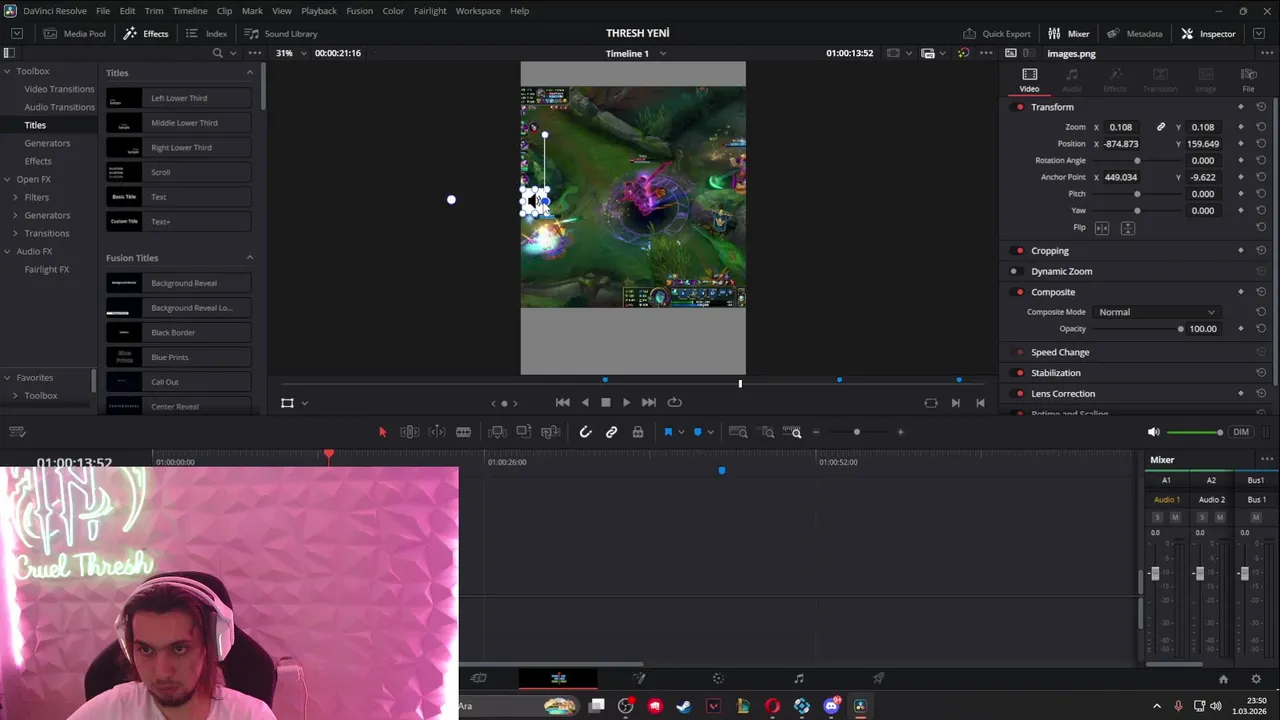The height and width of the screenshot is (720, 1280).
Task: Open the Composite Mode dropdown
Action: pos(1156,312)
